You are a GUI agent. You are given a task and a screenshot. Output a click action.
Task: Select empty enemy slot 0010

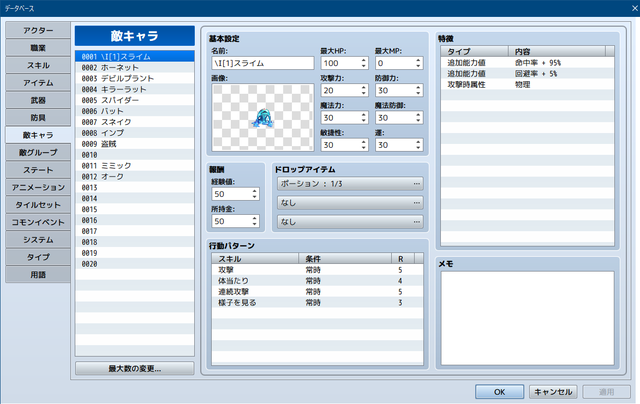(135, 155)
